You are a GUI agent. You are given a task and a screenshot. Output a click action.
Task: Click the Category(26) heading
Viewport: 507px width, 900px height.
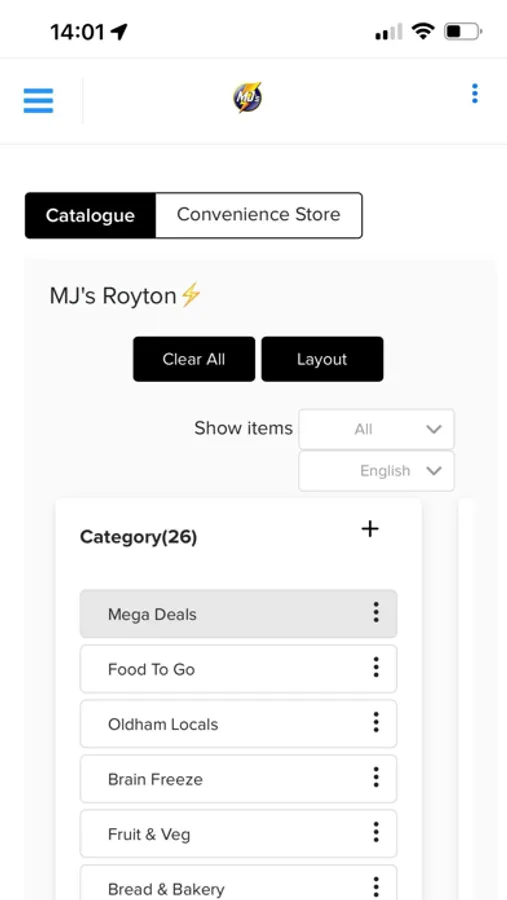[138, 537]
